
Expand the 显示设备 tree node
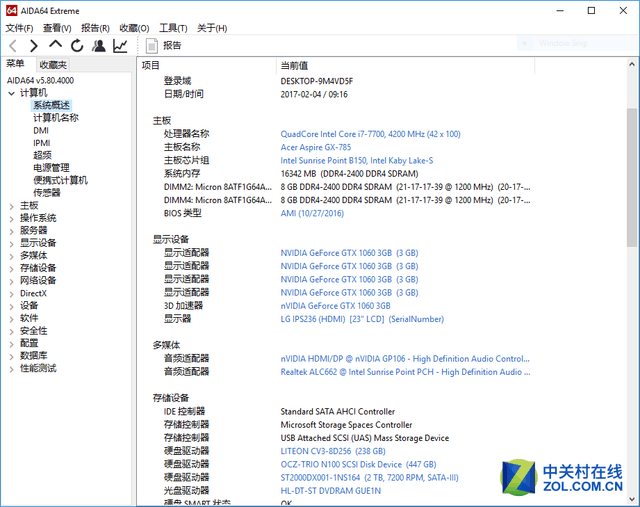coord(11,244)
